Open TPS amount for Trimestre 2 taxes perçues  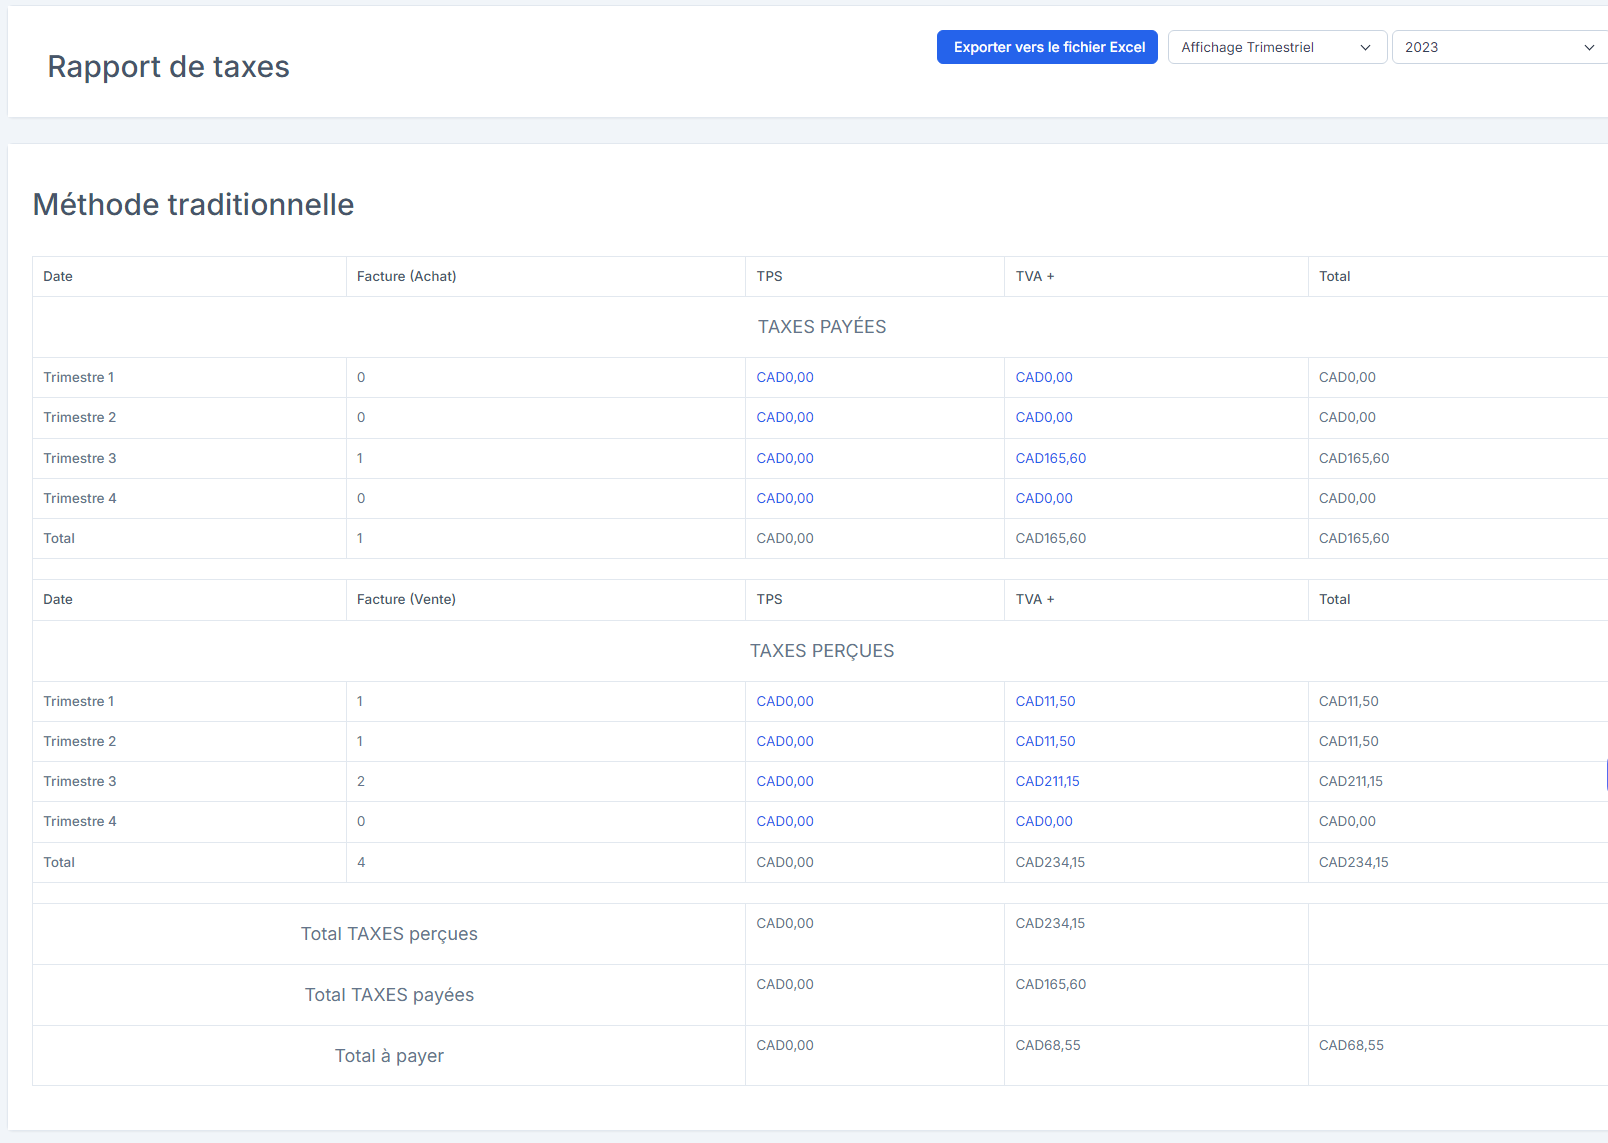(785, 741)
